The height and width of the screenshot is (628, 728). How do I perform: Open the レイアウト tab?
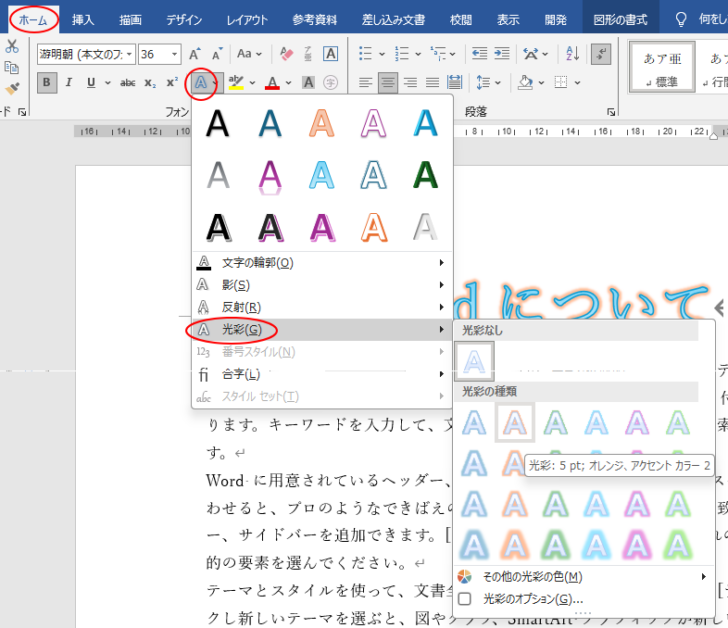point(247,20)
